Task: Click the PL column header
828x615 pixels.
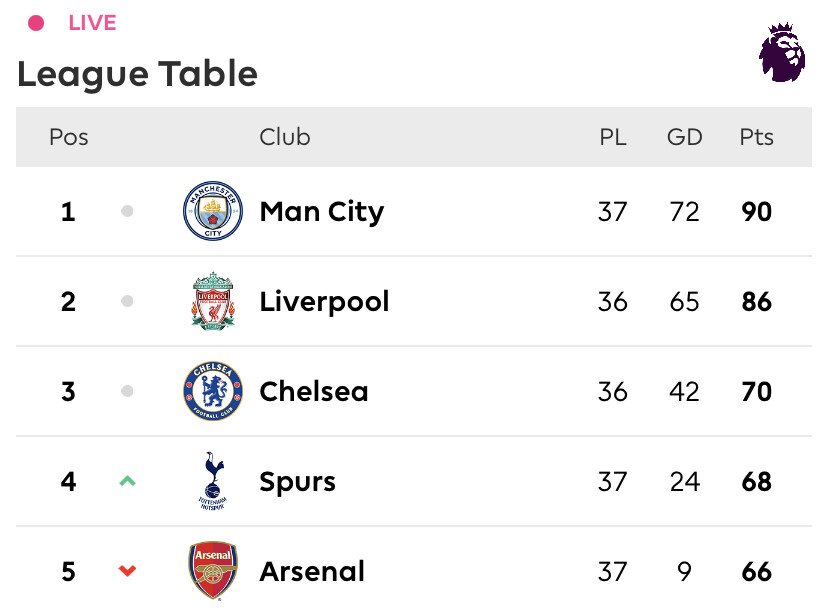Action: [613, 137]
